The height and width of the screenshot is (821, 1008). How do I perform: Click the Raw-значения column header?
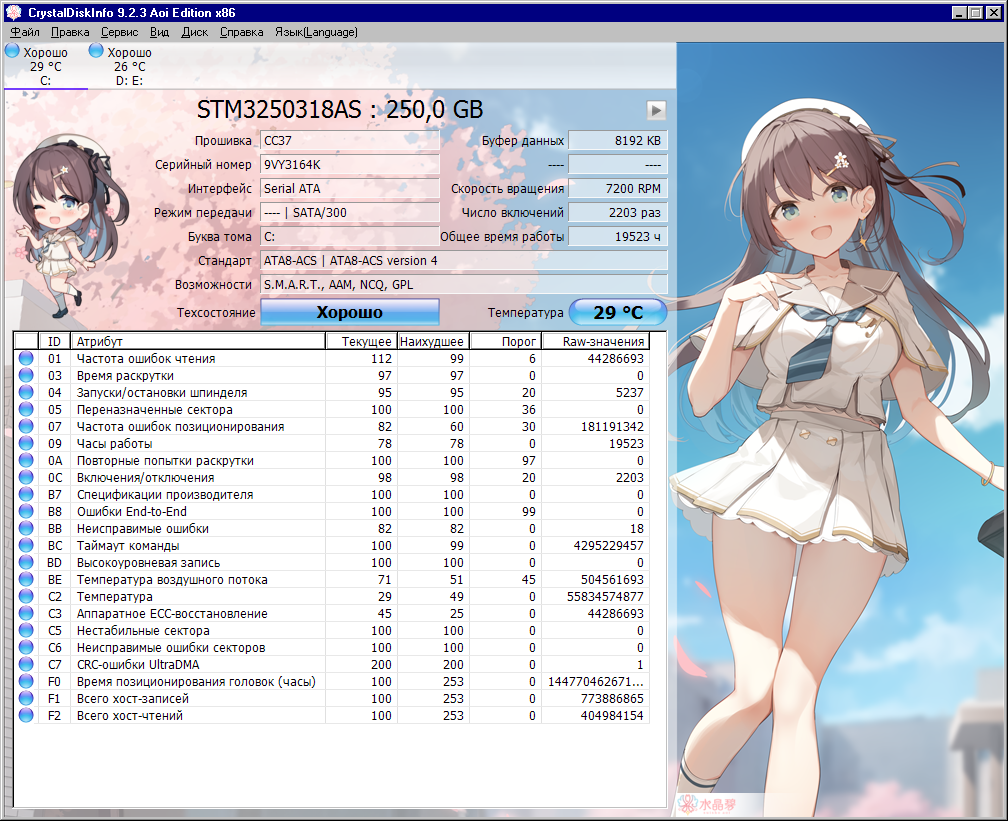click(601, 342)
